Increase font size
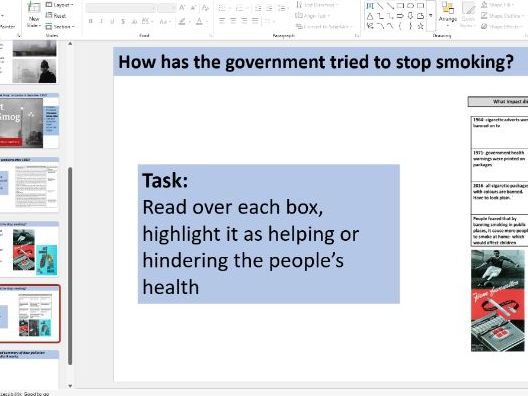528x396 pixels. click(182, 7)
